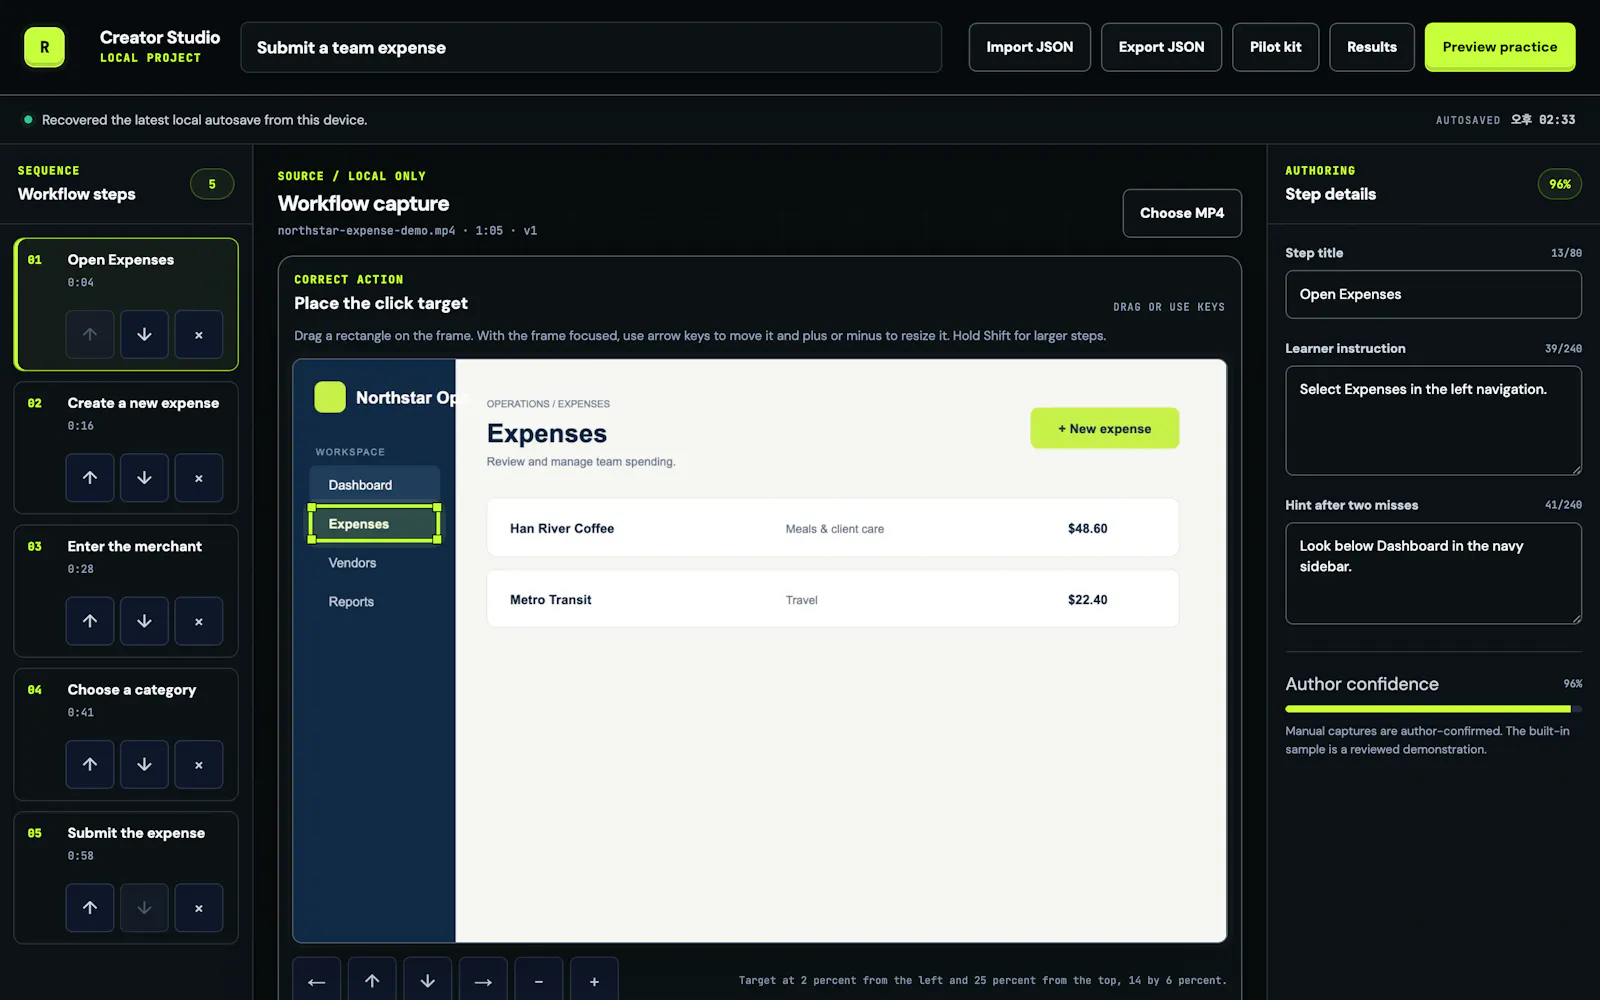Delete the Enter the merchant step

(x=199, y=621)
